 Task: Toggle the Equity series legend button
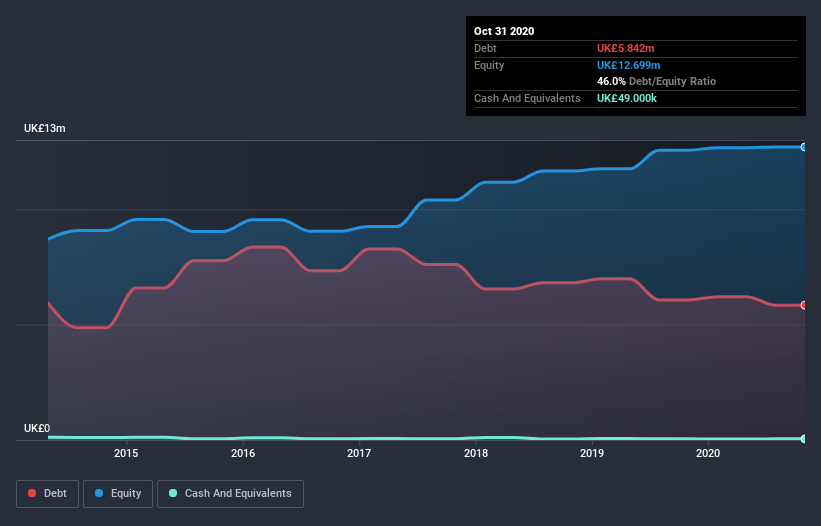coord(118,494)
